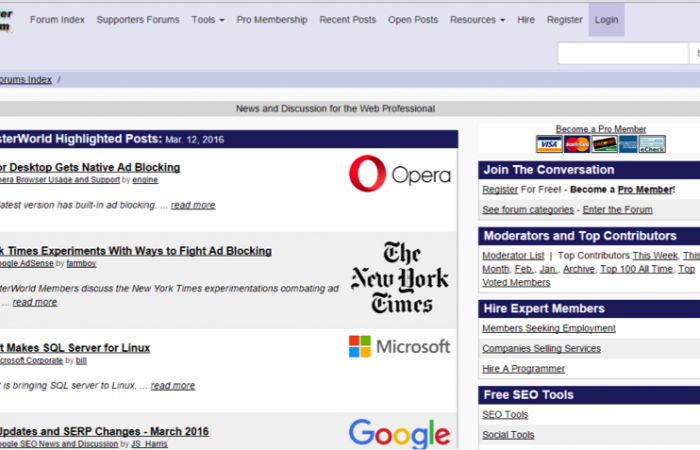Open Desktop Gets Native Ad Blocking post

[x=90, y=167]
